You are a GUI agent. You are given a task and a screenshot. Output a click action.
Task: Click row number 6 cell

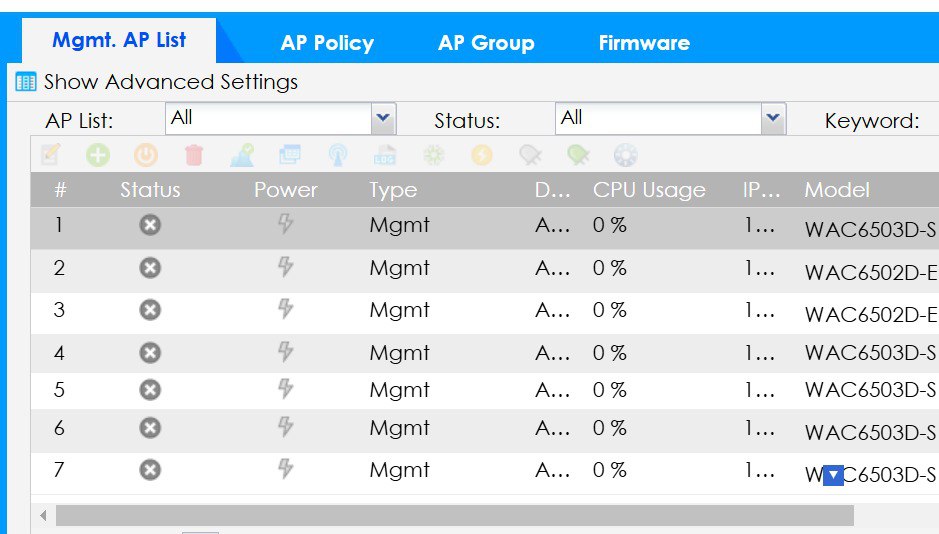(x=59, y=428)
